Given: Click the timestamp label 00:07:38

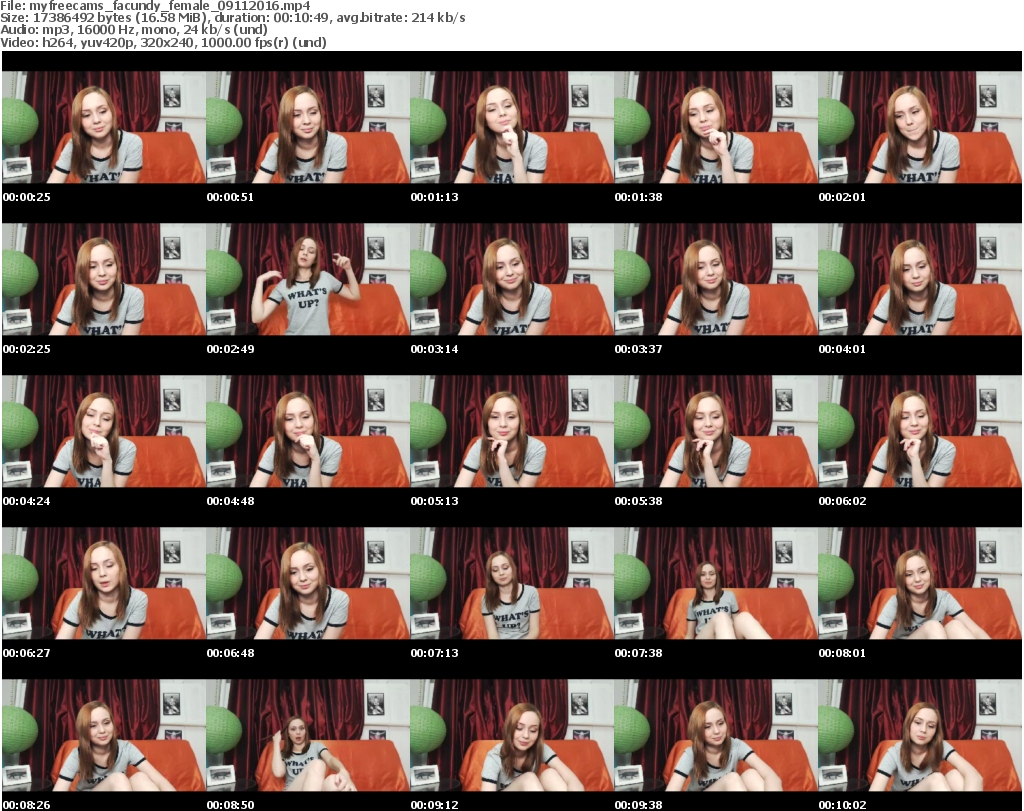Looking at the screenshot, I should click(x=638, y=653).
